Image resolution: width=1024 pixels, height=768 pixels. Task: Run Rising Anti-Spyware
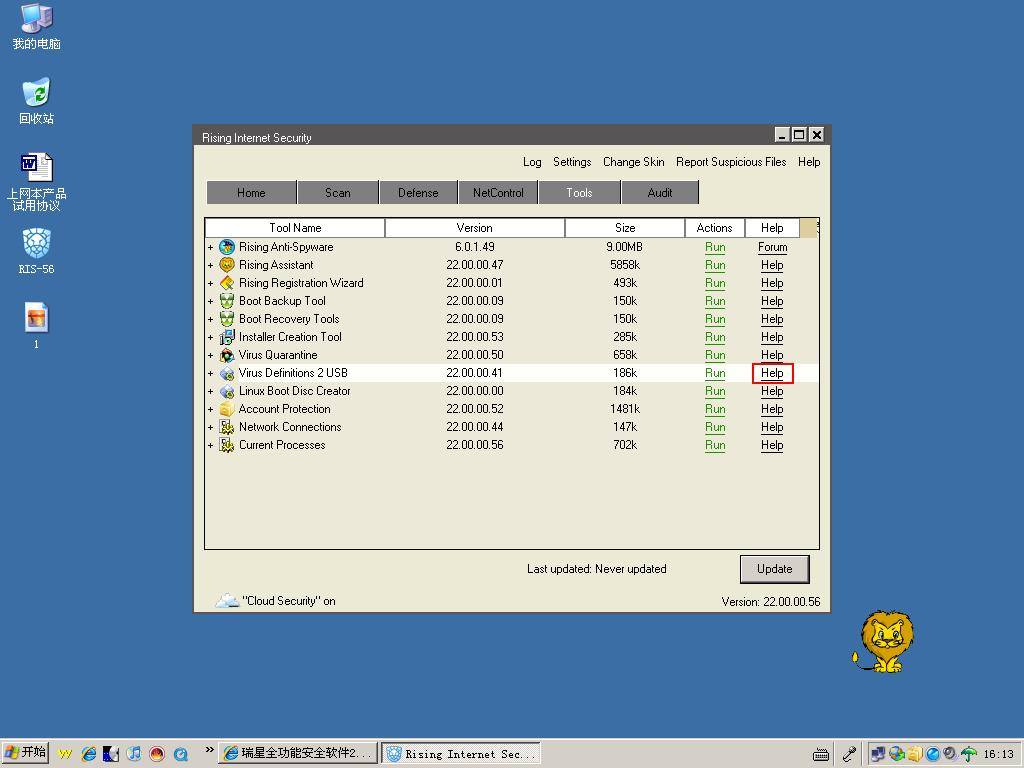click(715, 248)
